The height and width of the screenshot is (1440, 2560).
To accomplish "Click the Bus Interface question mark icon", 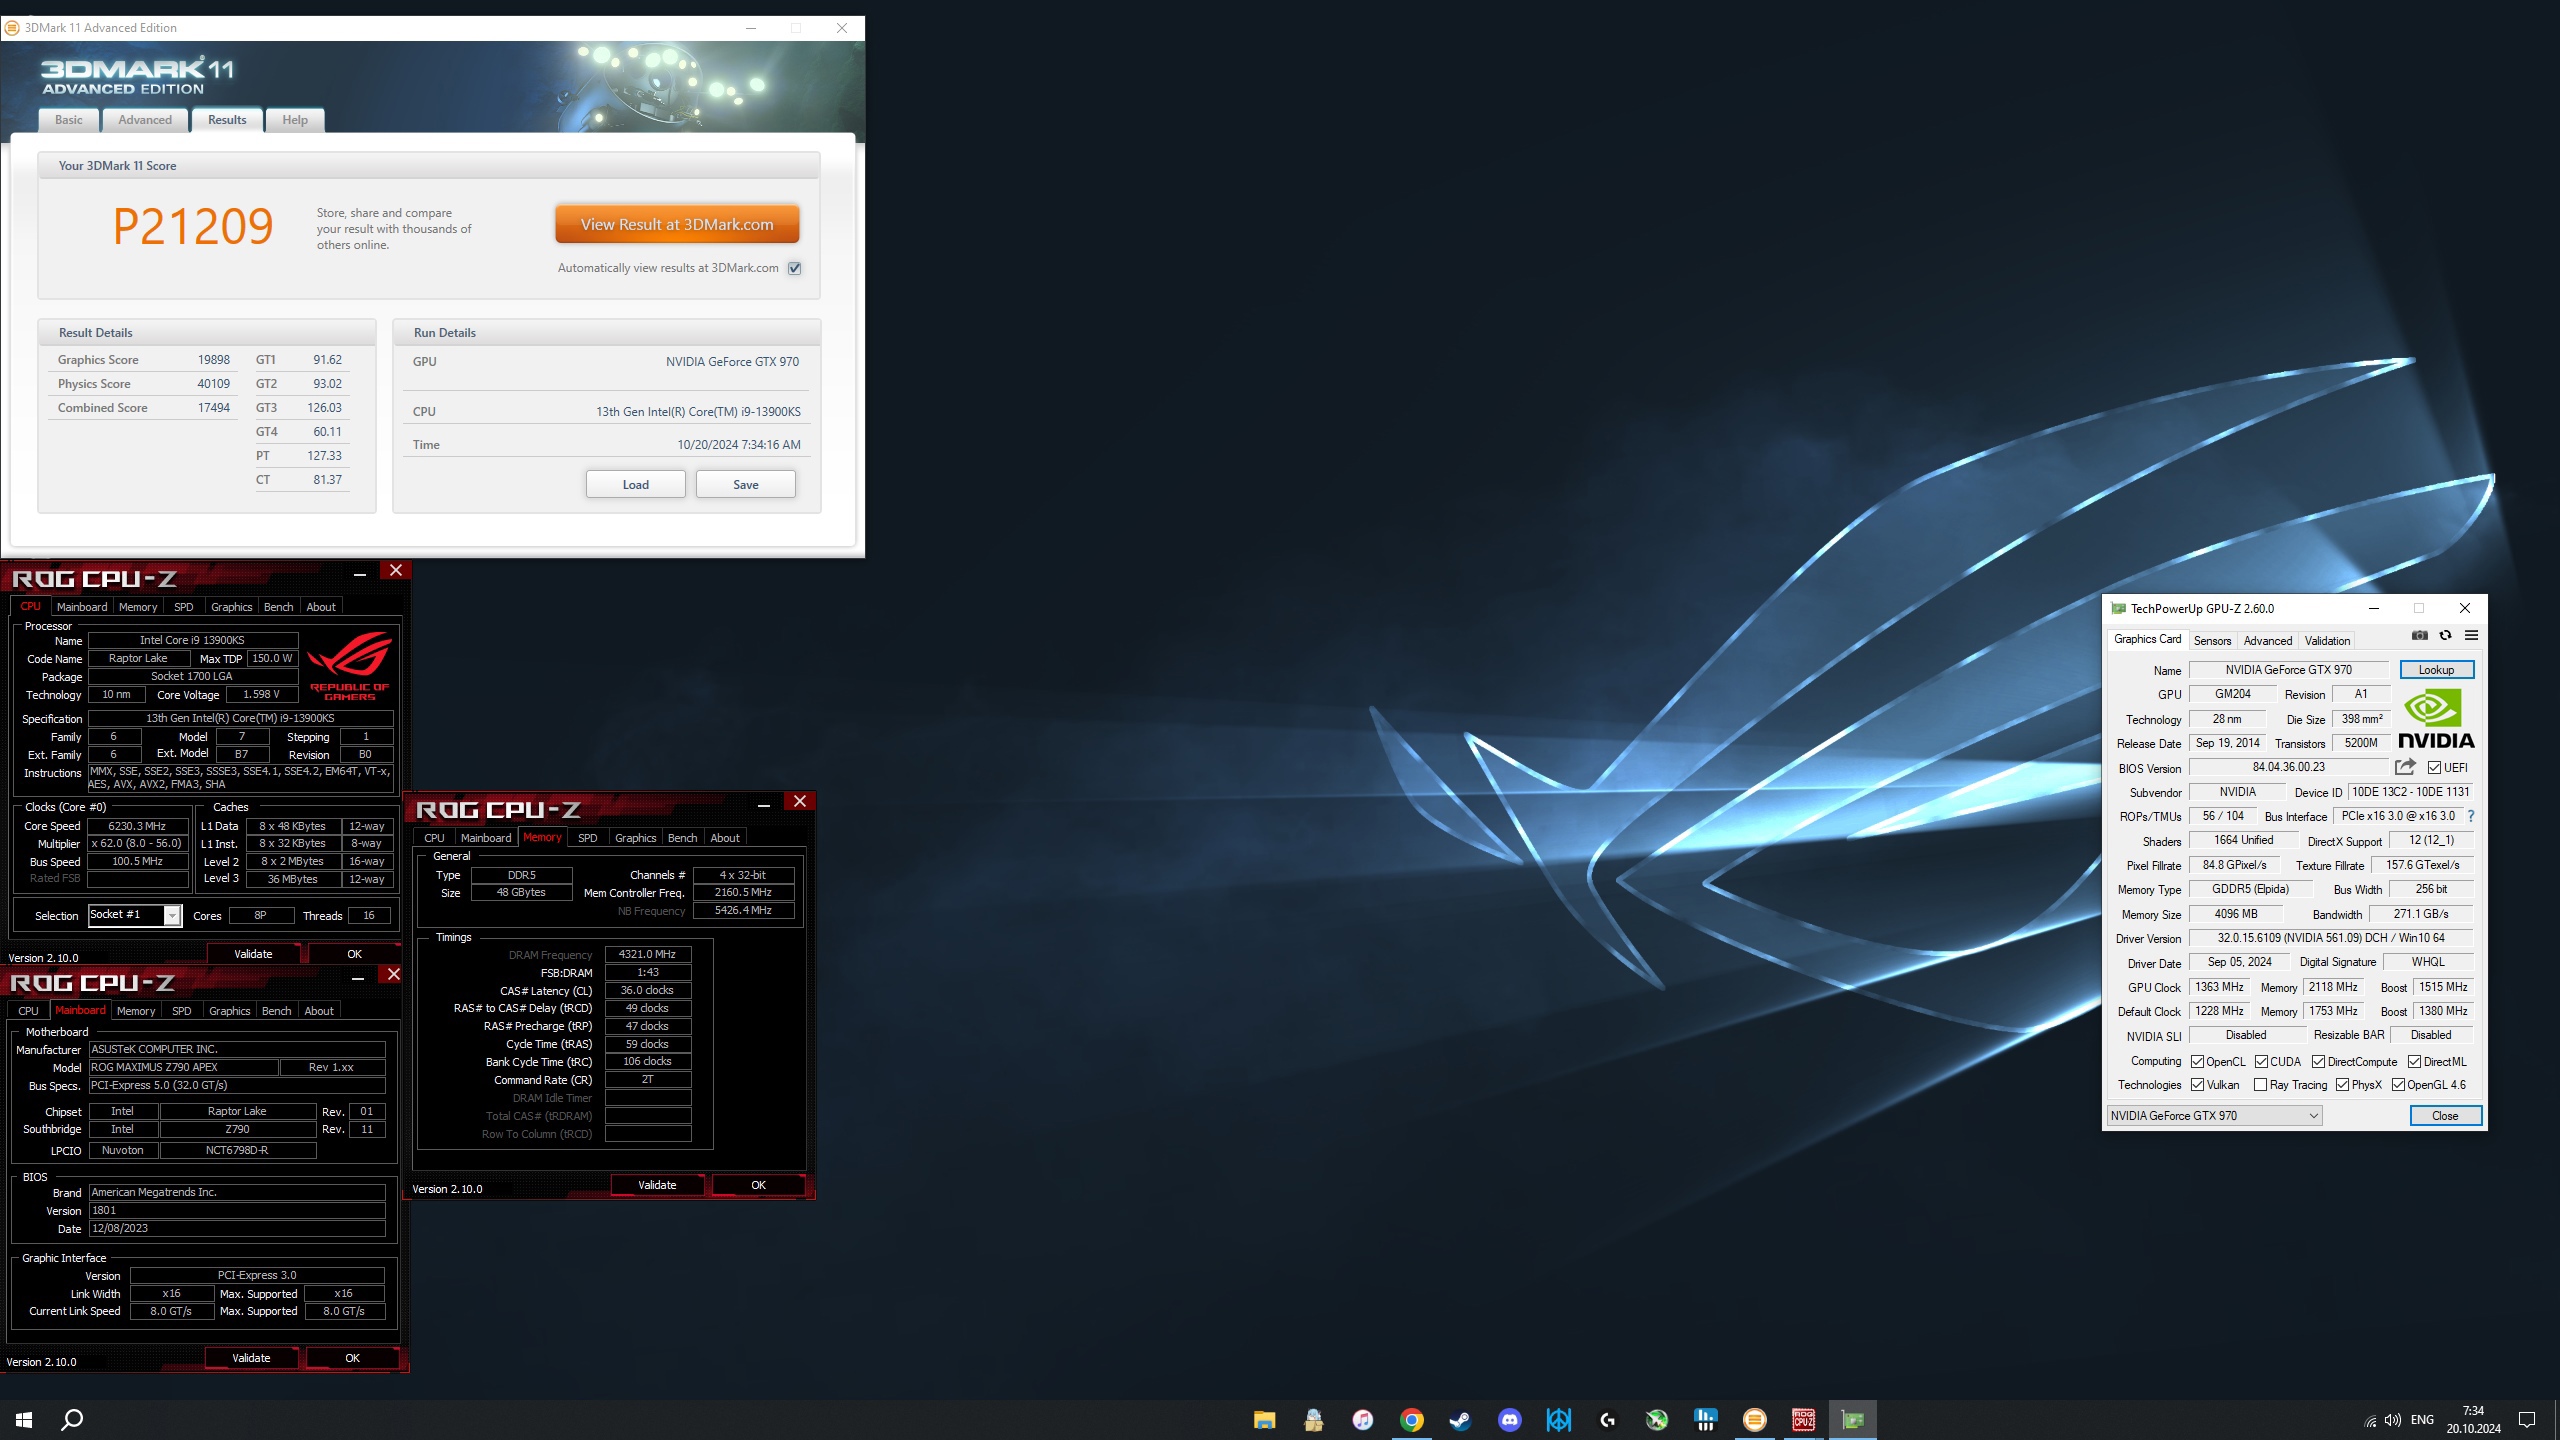I will pos(2470,816).
